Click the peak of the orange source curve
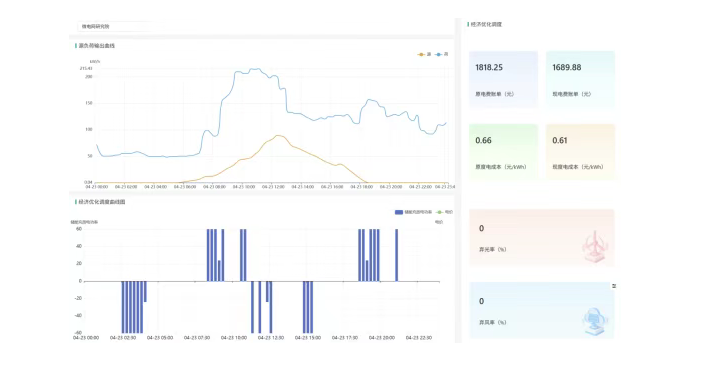Screen dimensions: 701x365 pyautogui.click(x=279, y=135)
